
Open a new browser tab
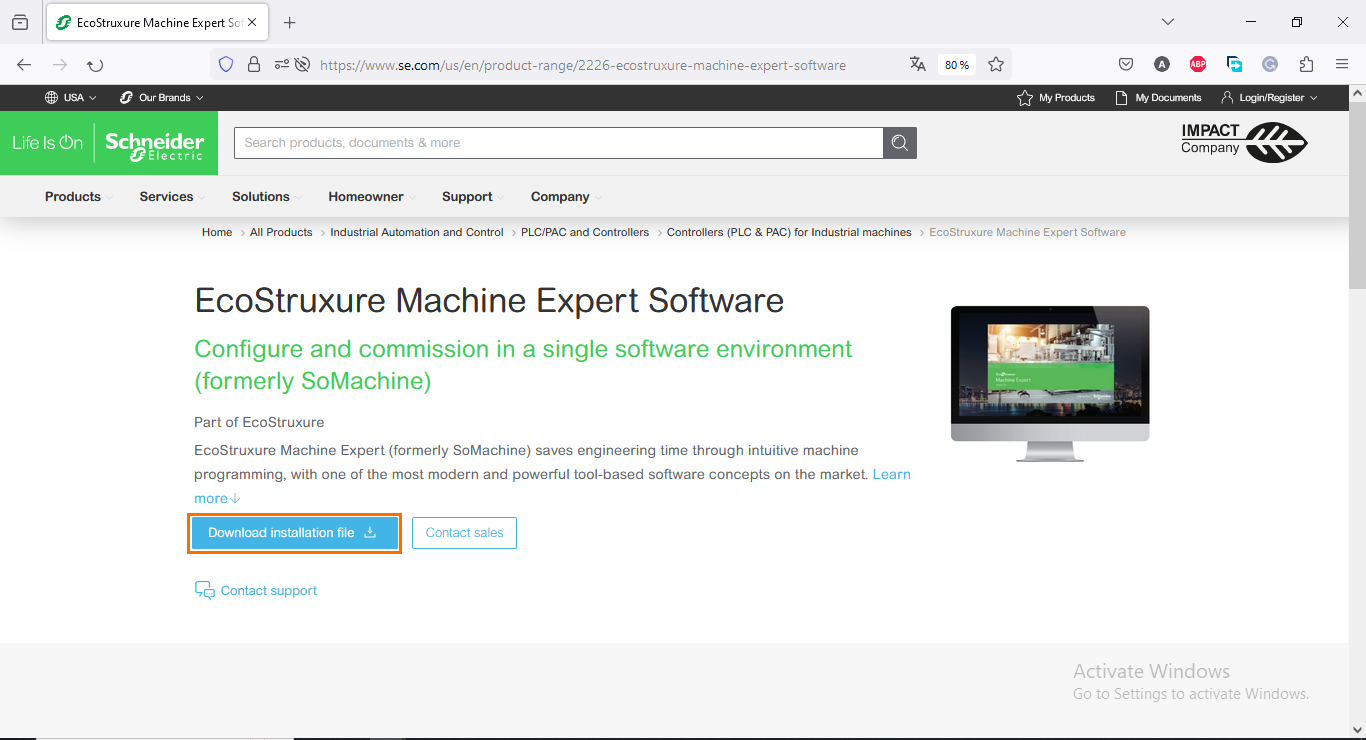coord(289,22)
